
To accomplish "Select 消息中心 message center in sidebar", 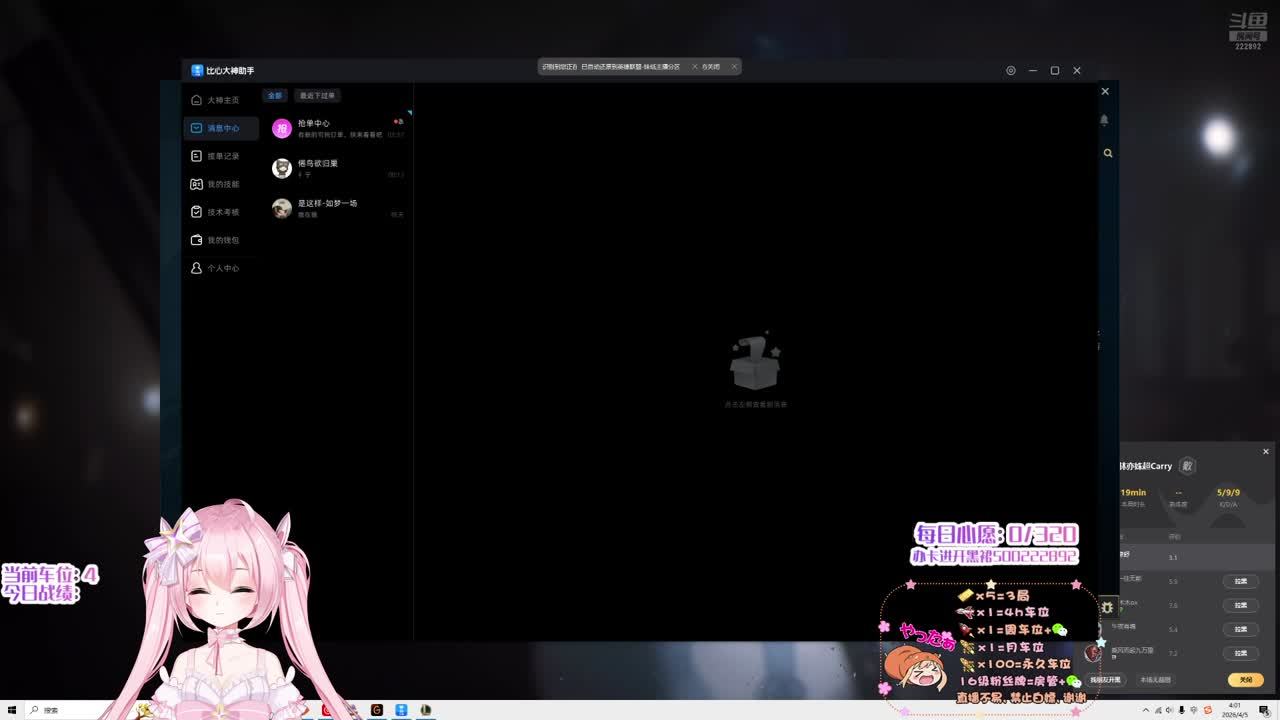I will 221,128.
